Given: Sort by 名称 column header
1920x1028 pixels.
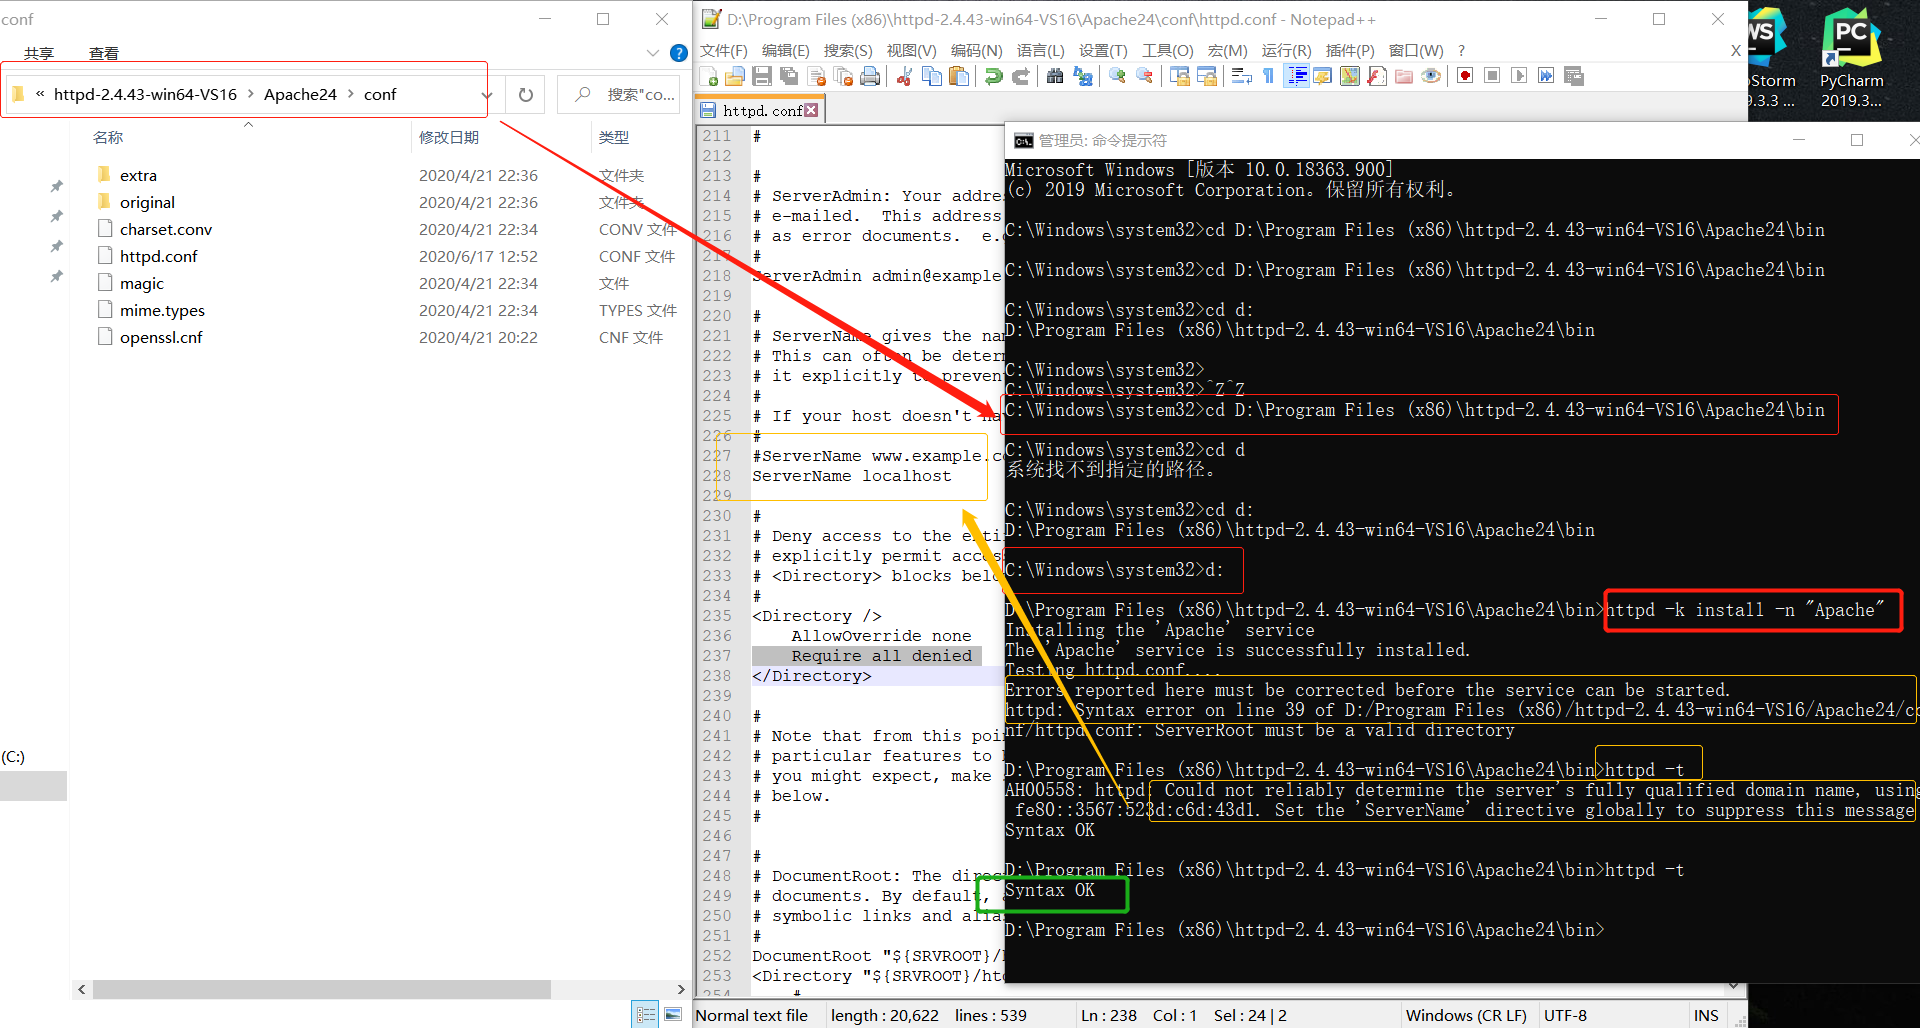Looking at the screenshot, I should pyautogui.click(x=108, y=137).
